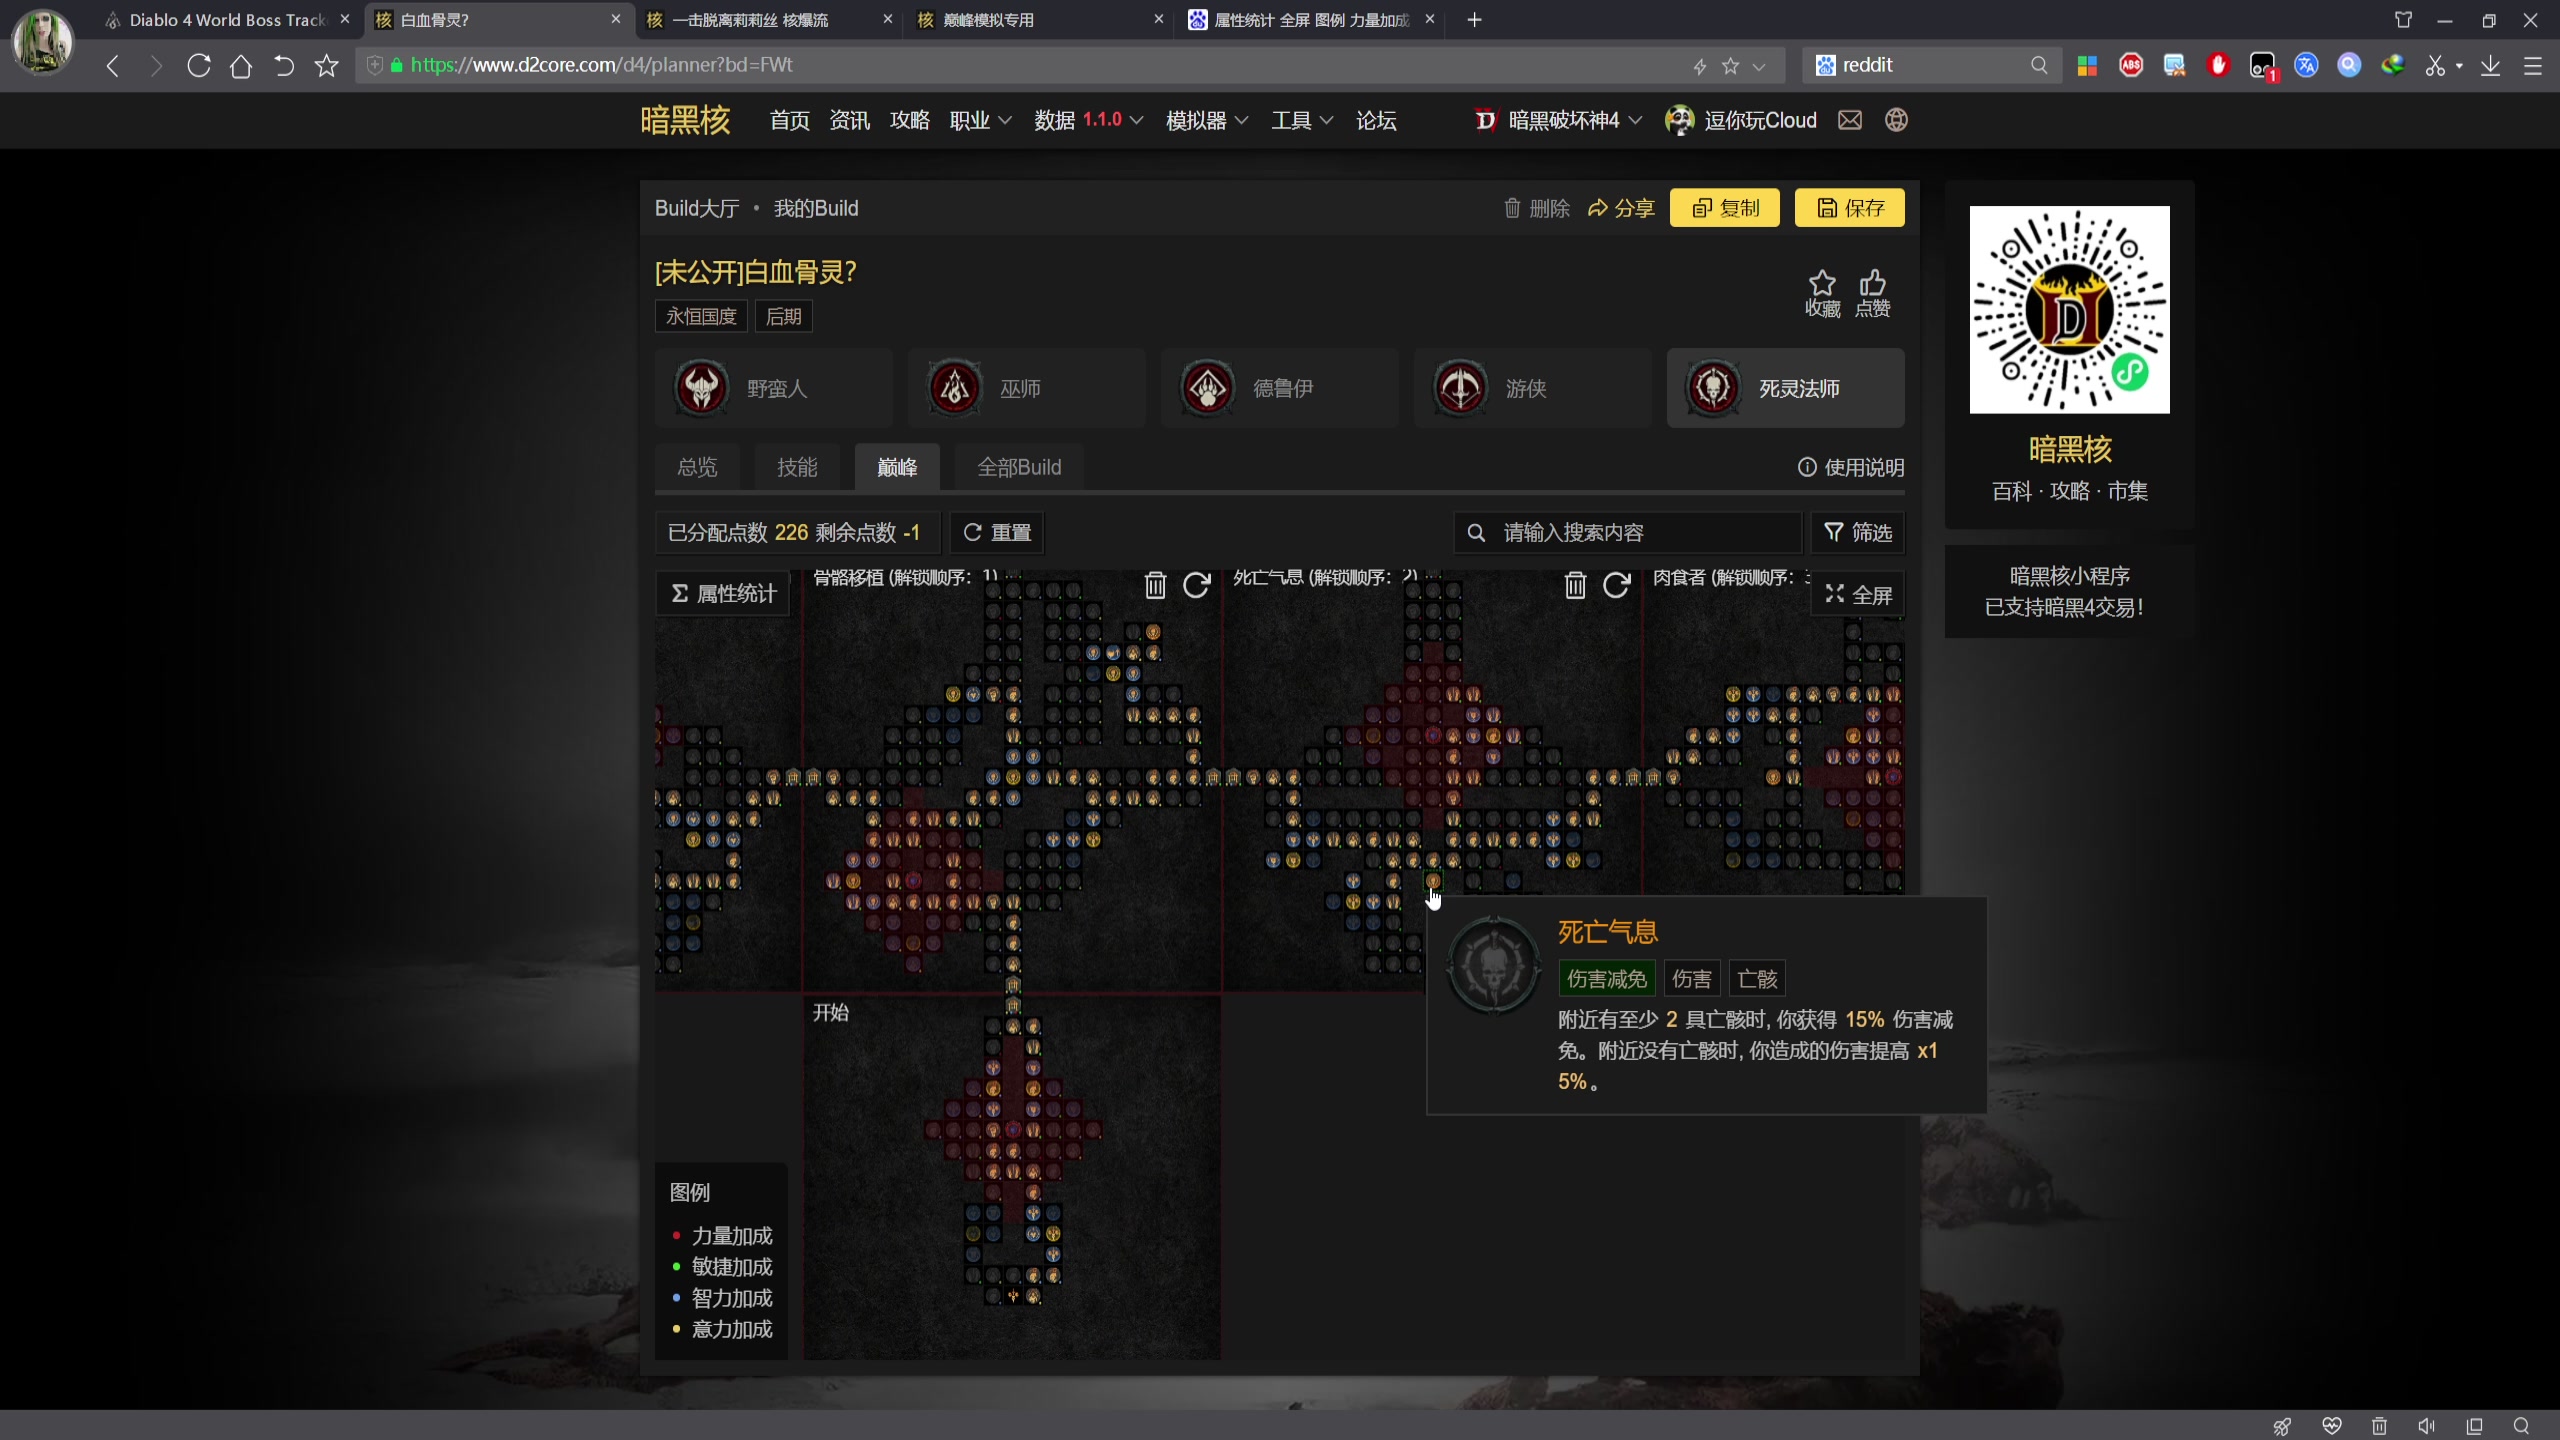Open the browser downloads icon
The image size is (2560, 1440).
[2490, 66]
